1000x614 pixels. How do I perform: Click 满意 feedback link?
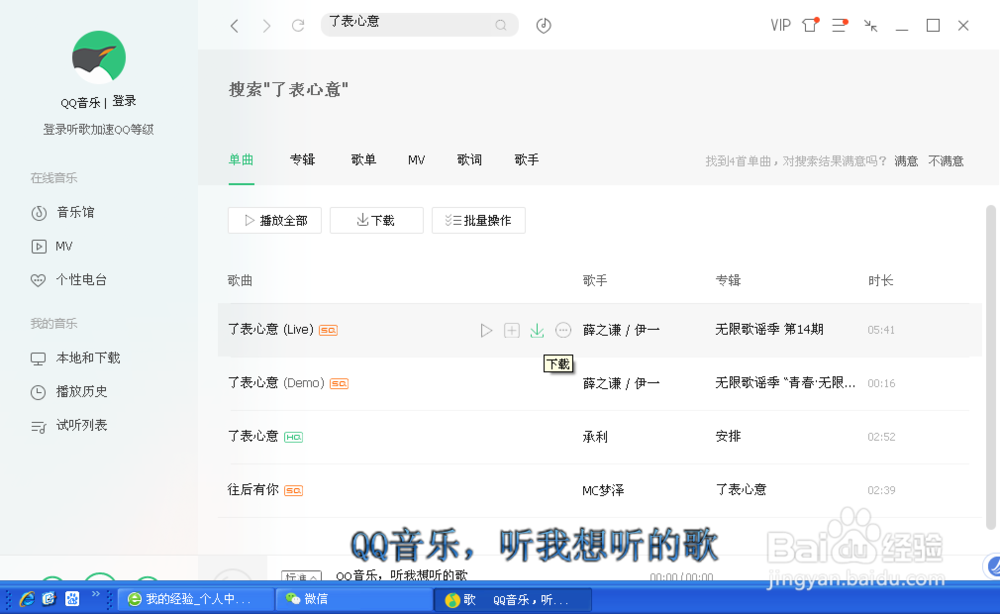pos(906,161)
